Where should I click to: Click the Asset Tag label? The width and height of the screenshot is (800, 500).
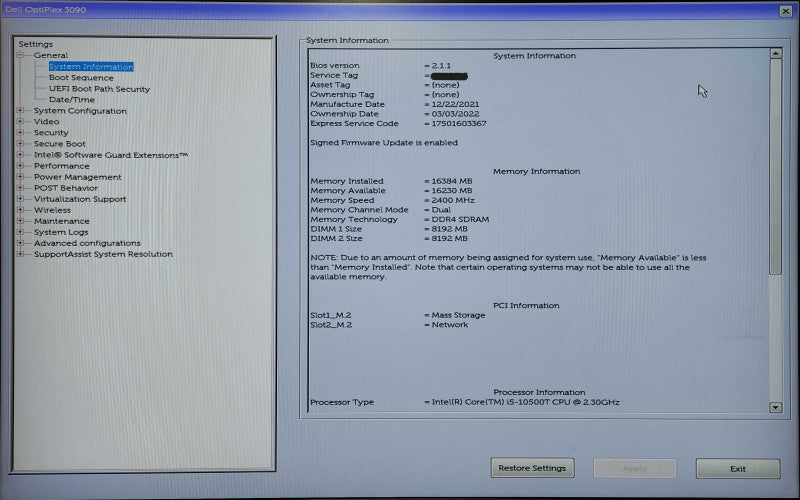(330, 85)
